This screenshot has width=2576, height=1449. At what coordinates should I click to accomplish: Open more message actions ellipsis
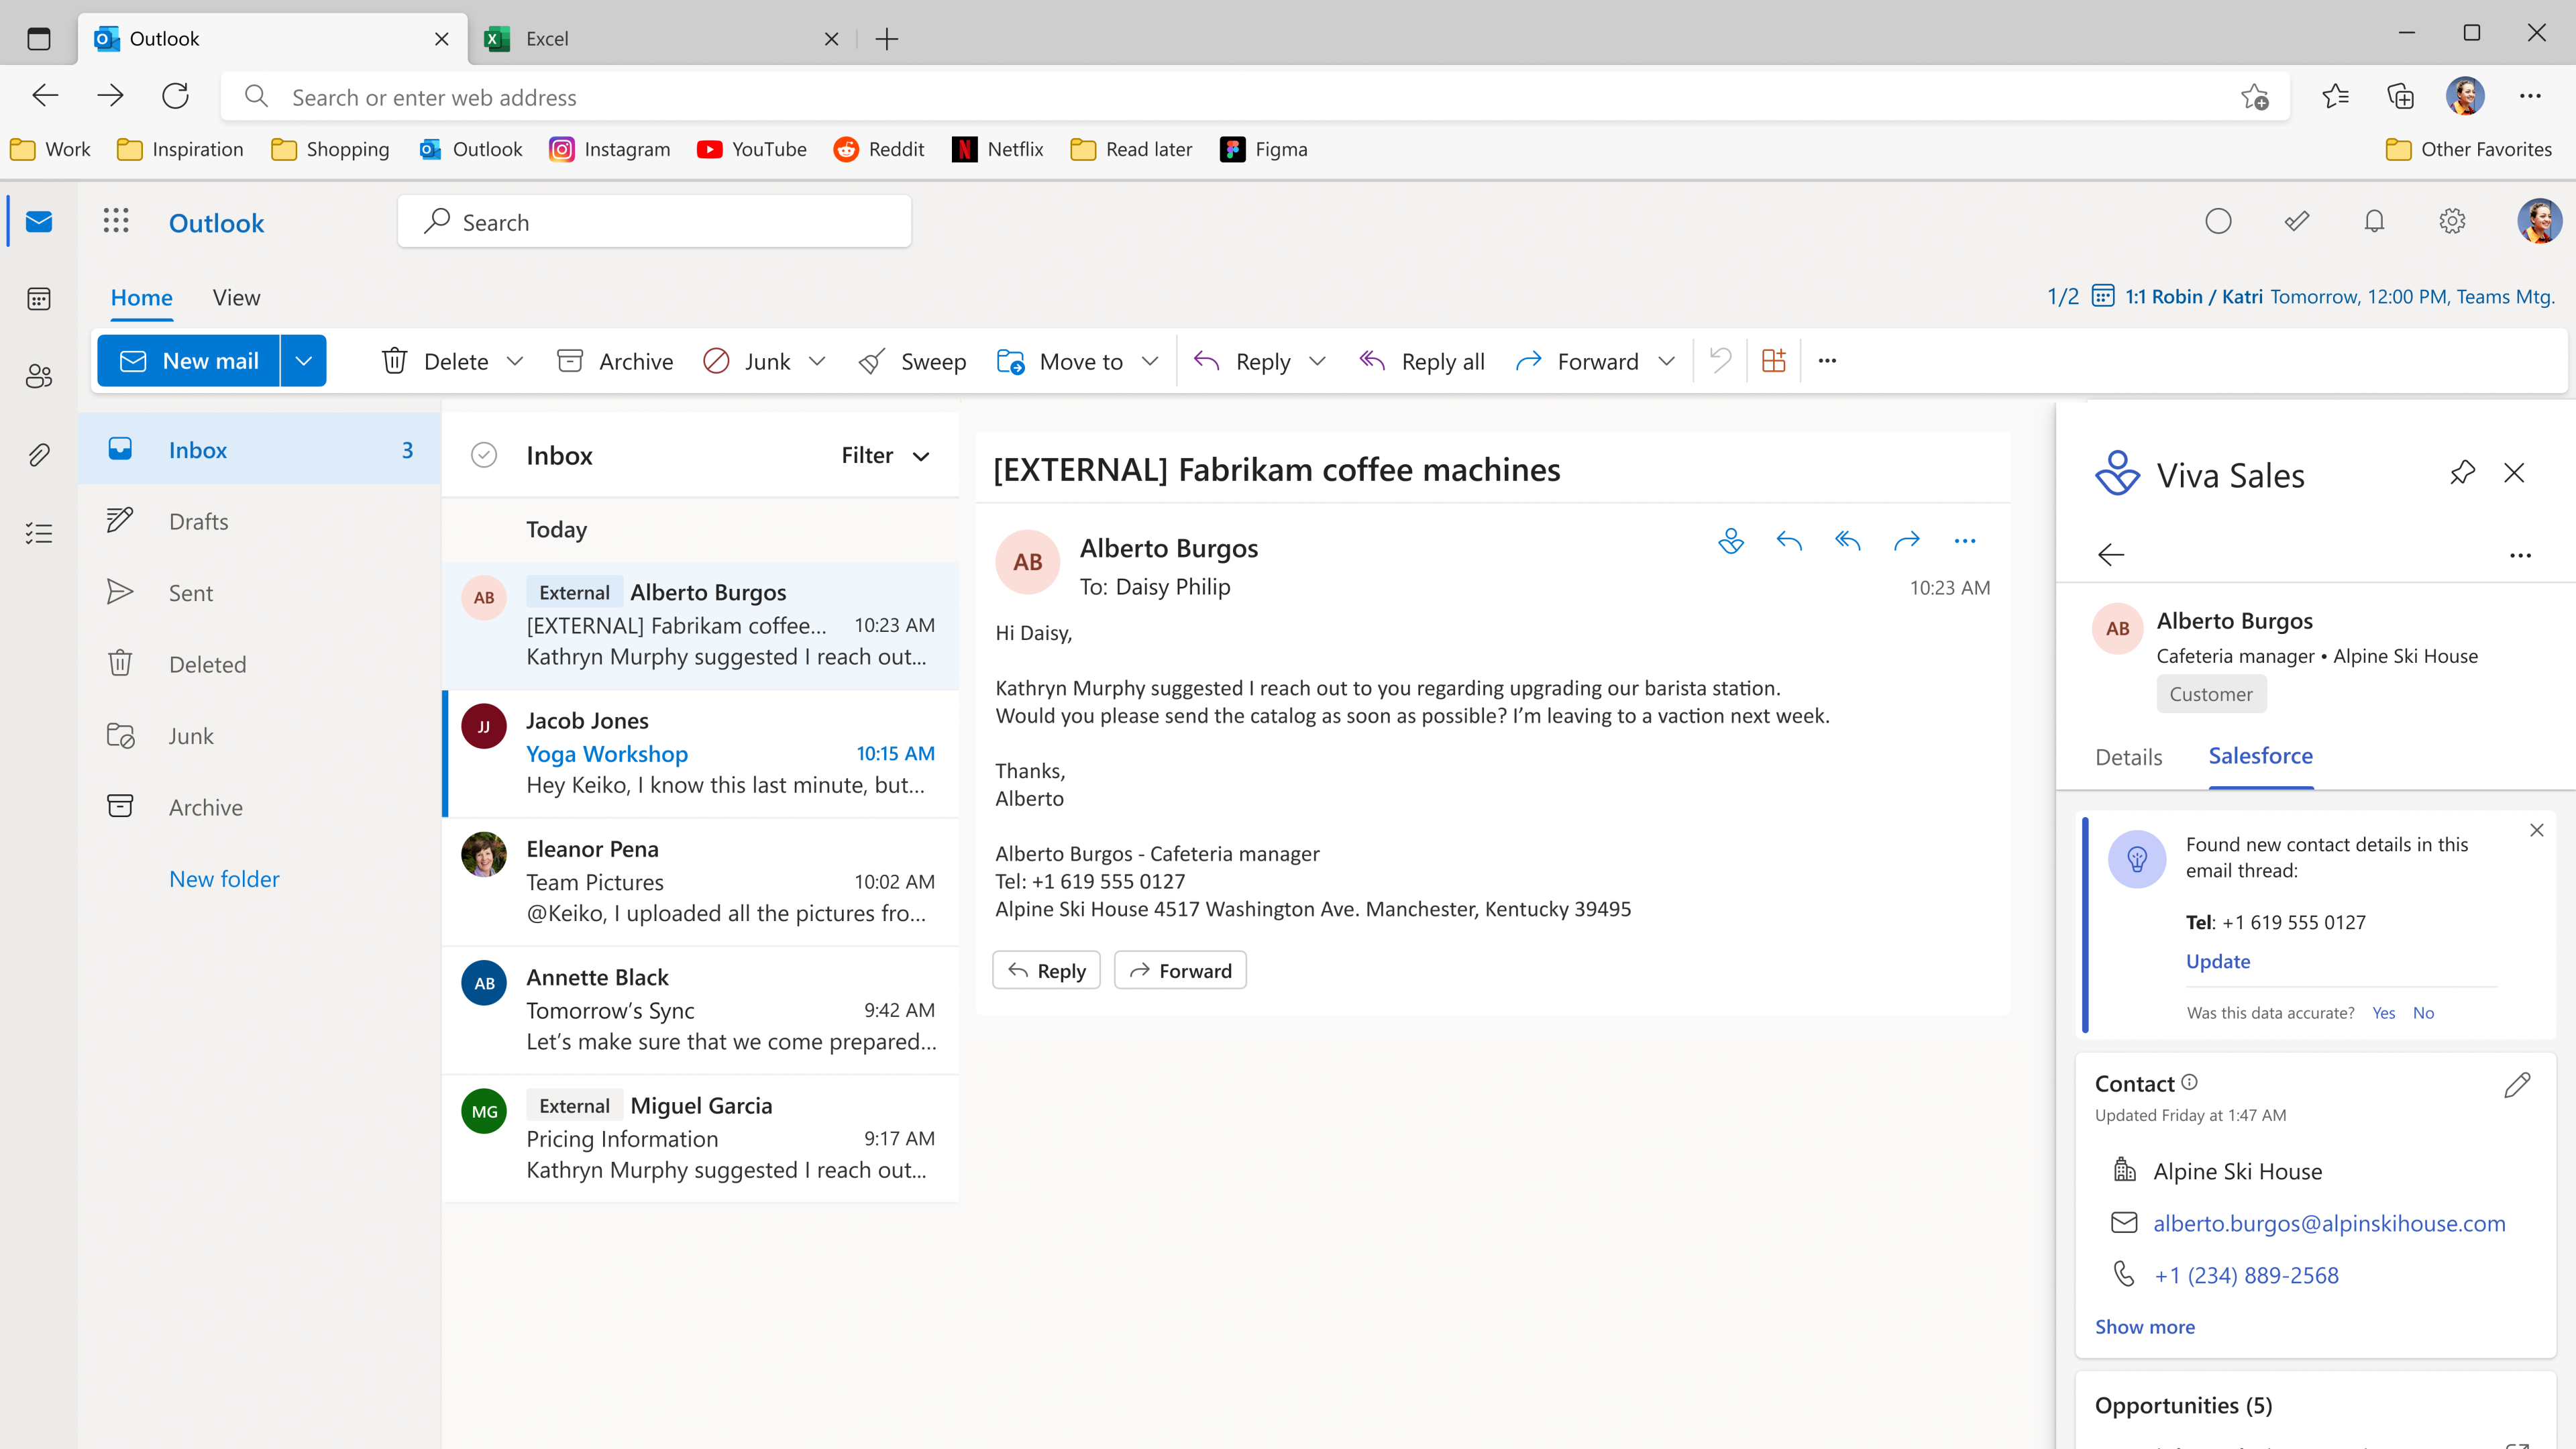(1964, 541)
